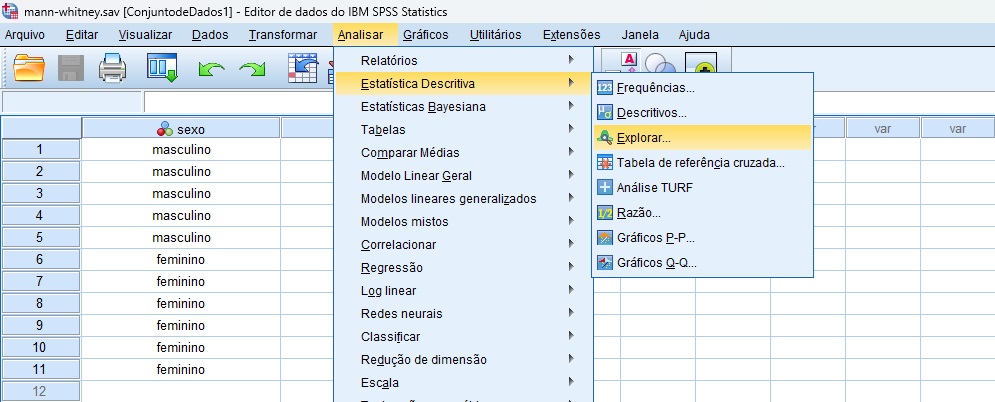The height and width of the screenshot is (402, 995).
Task: Open the Editar menu
Action: tap(82, 35)
